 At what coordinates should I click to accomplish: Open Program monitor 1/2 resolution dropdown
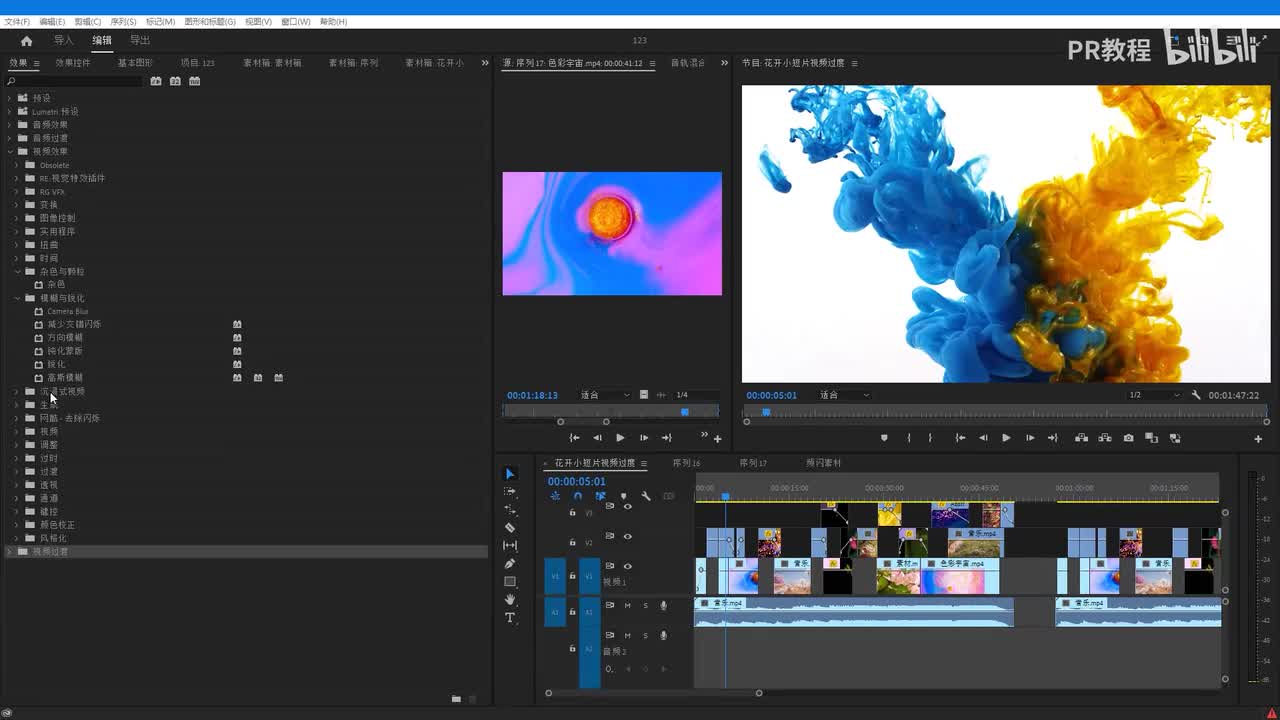click(x=1153, y=395)
